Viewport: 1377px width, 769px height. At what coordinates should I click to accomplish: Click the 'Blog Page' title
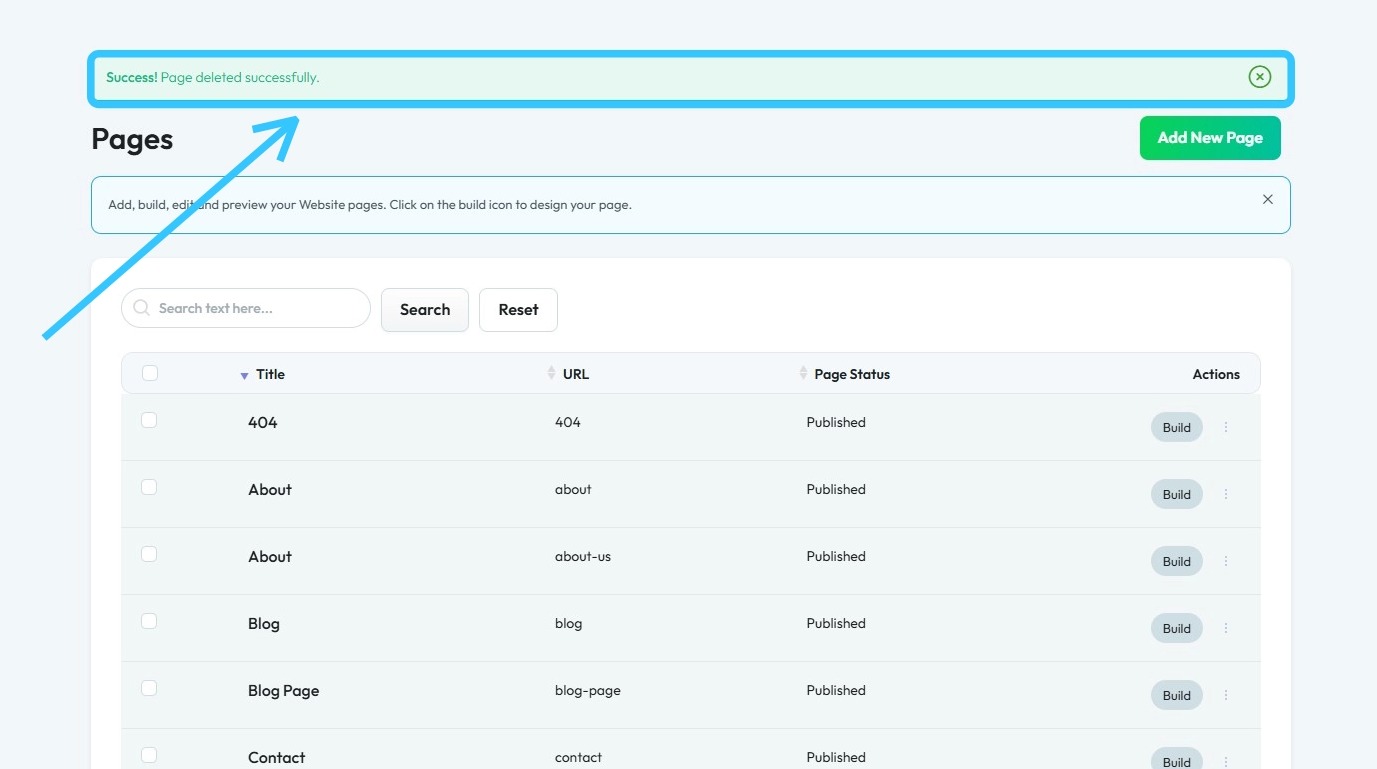[284, 690]
